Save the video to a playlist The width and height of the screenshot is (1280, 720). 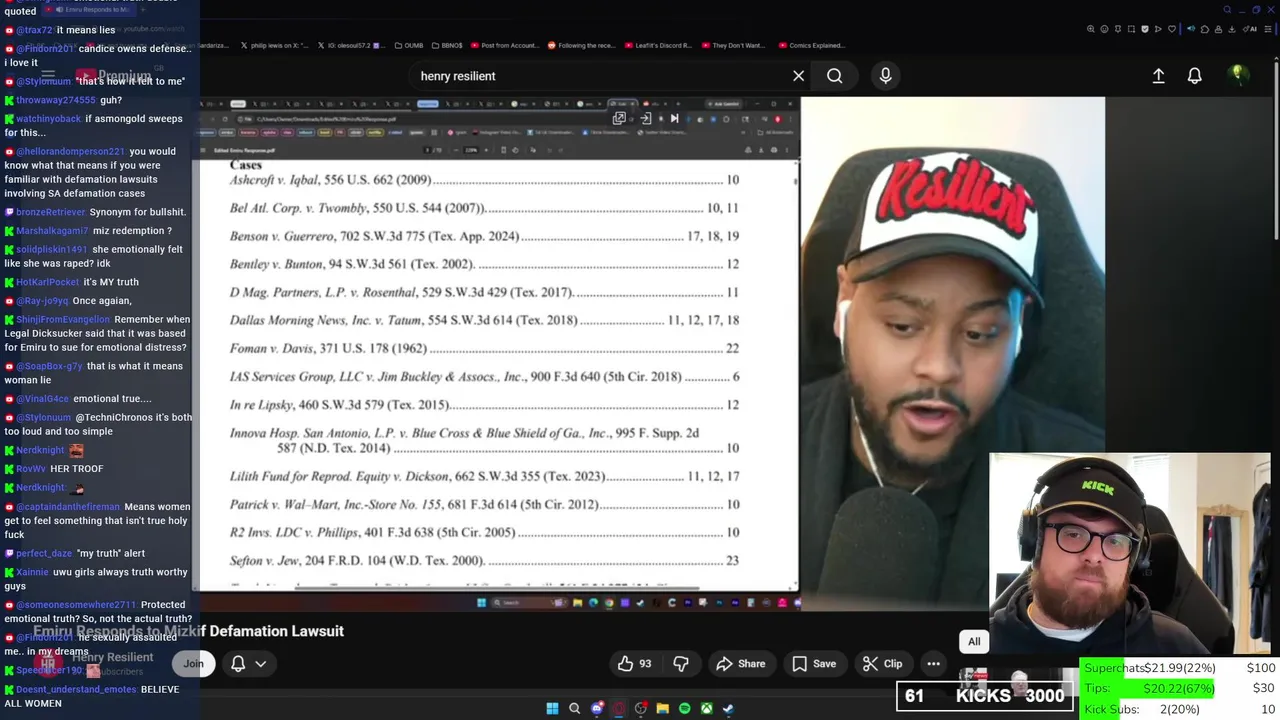pos(814,663)
